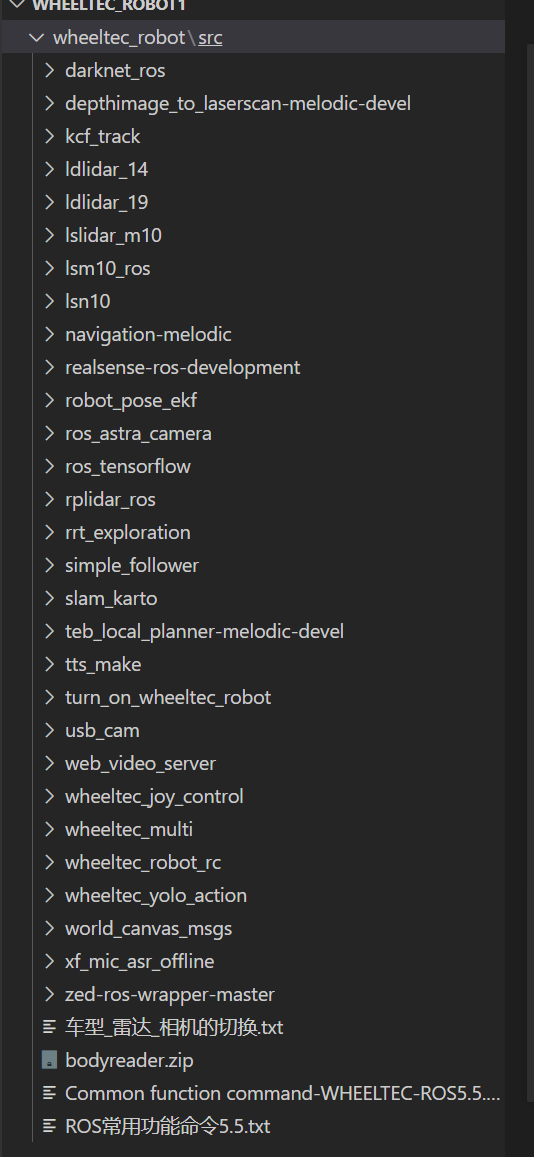
Task: Expand the zed-ros-wrapper-master chevron
Action: pos(49,994)
